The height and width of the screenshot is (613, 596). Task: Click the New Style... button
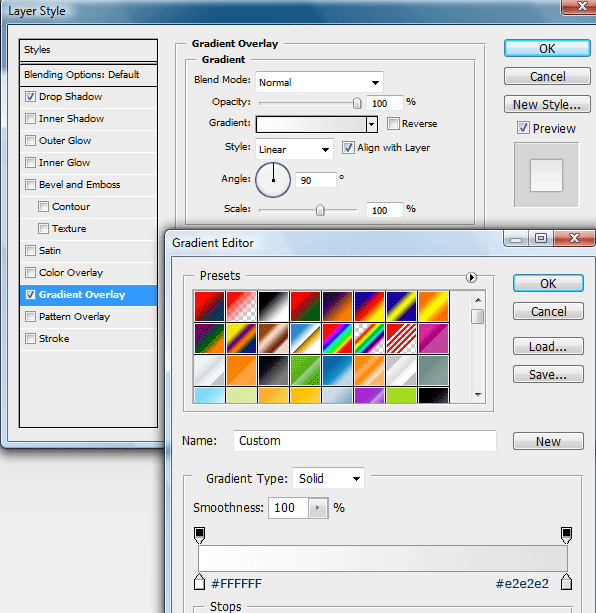pos(547,104)
